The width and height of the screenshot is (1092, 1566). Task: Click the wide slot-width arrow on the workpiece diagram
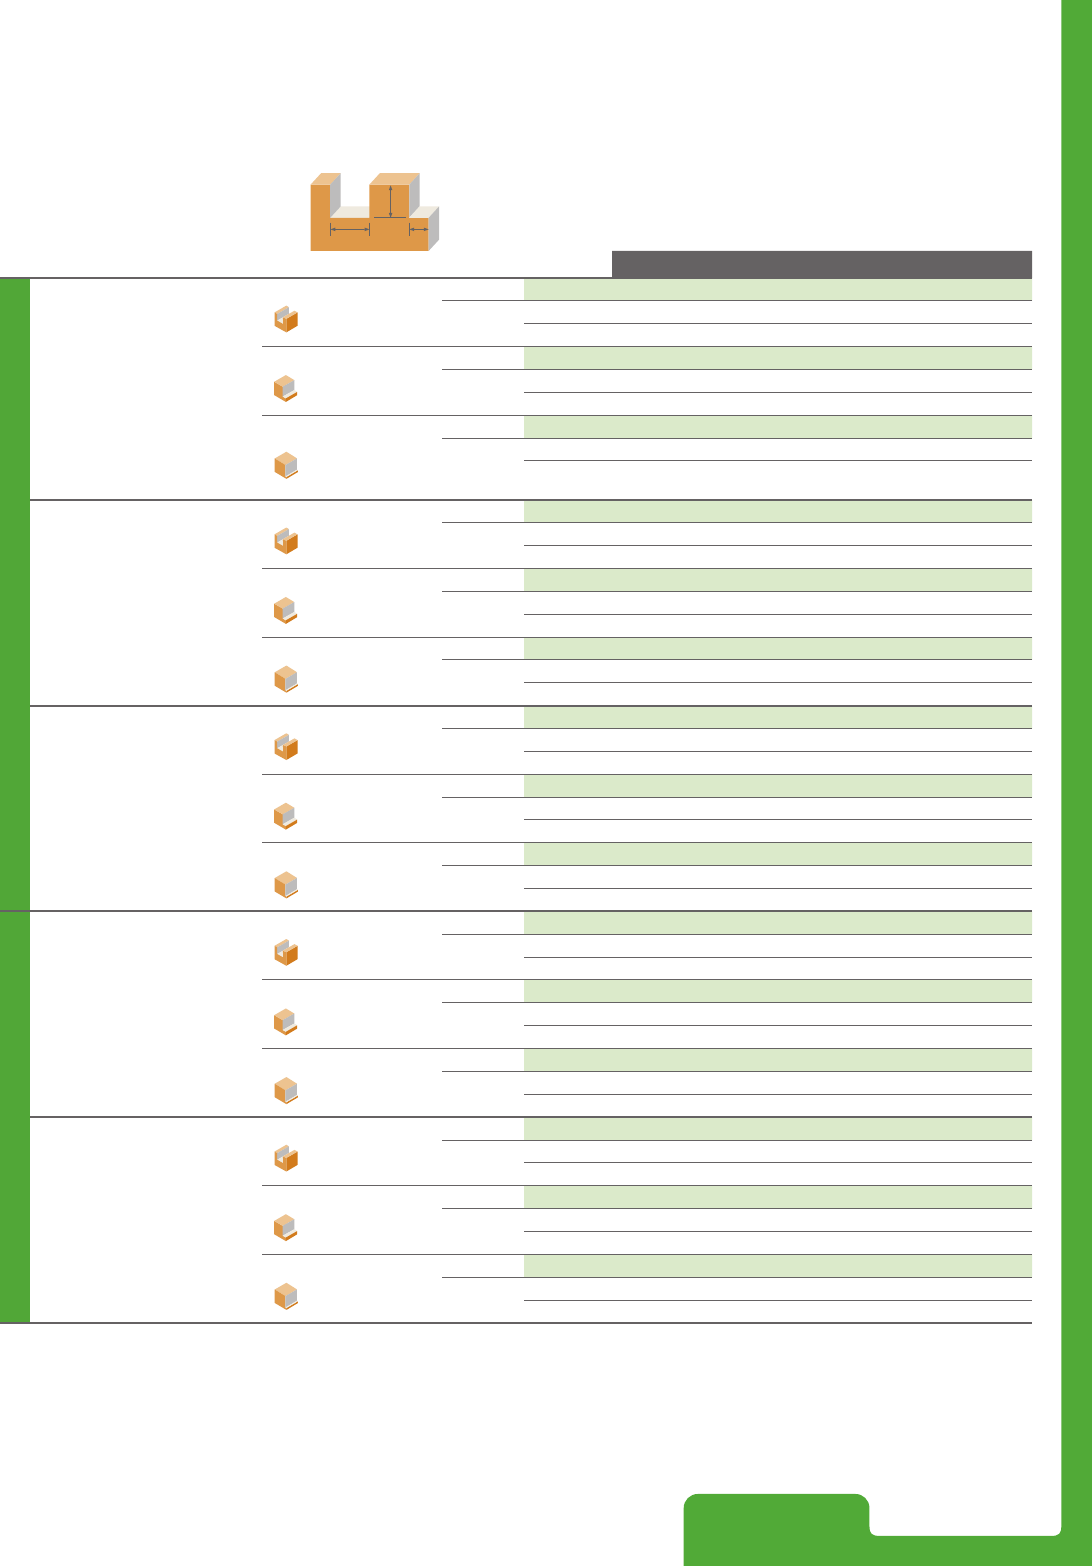coord(350,230)
